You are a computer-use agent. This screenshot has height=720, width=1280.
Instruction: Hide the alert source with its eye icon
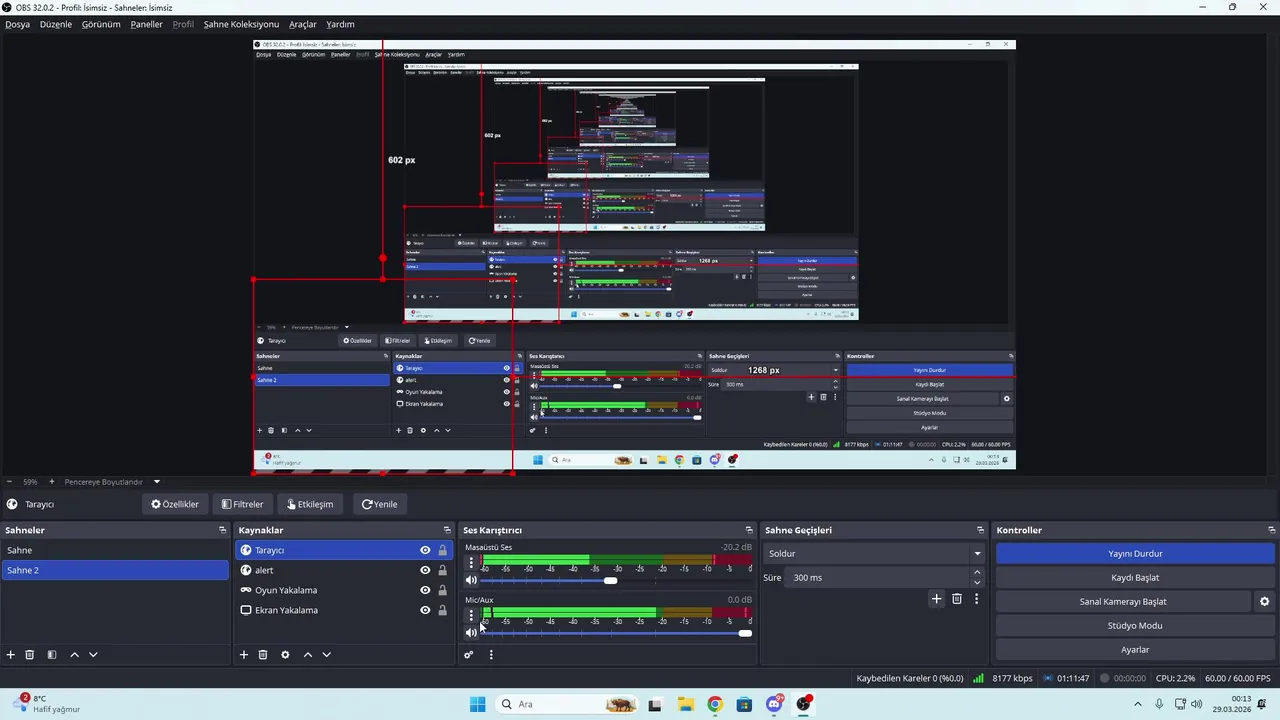click(425, 570)
